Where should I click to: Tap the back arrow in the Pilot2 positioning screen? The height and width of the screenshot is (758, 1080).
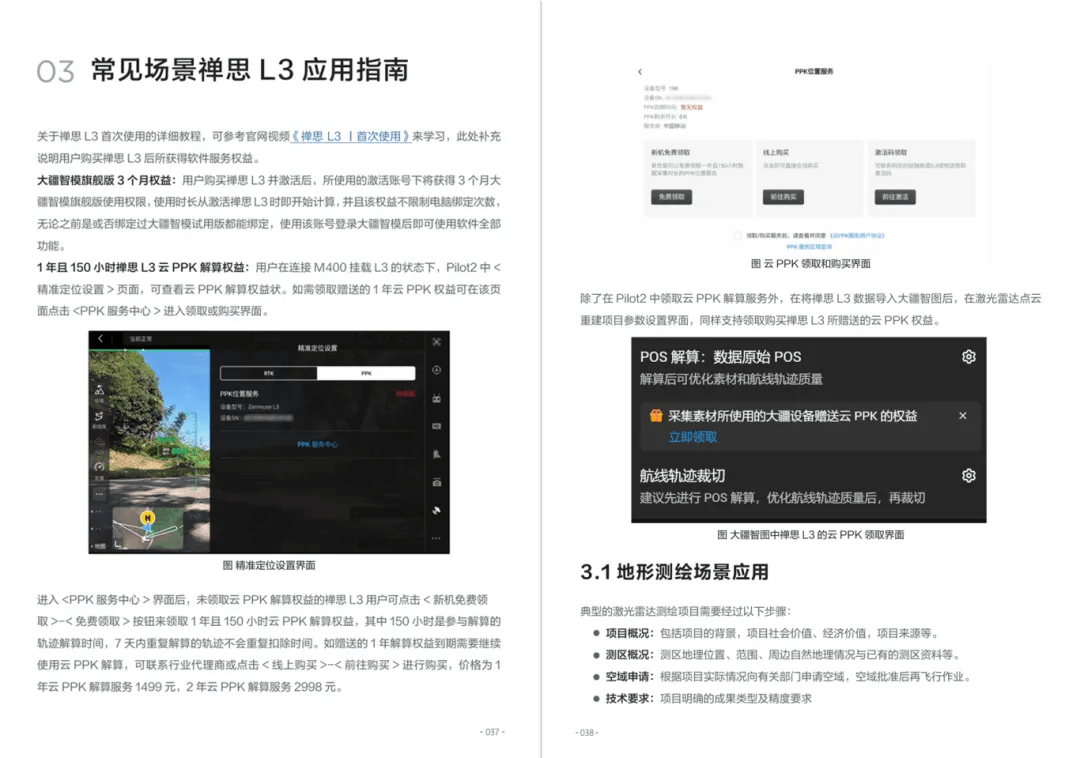101,338
